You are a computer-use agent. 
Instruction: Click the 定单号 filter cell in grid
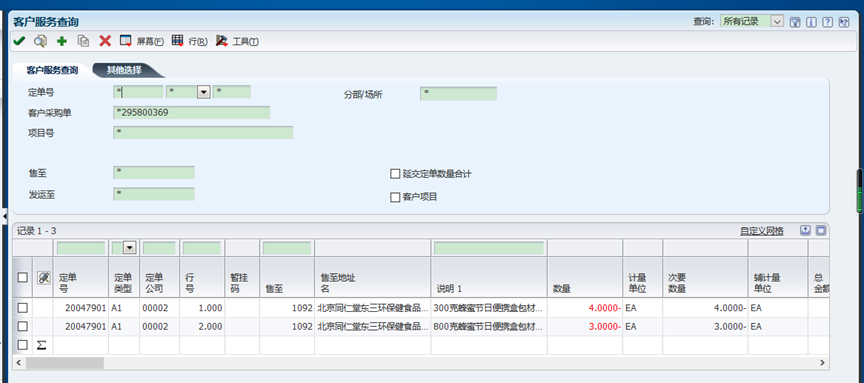tap(81, 249)
